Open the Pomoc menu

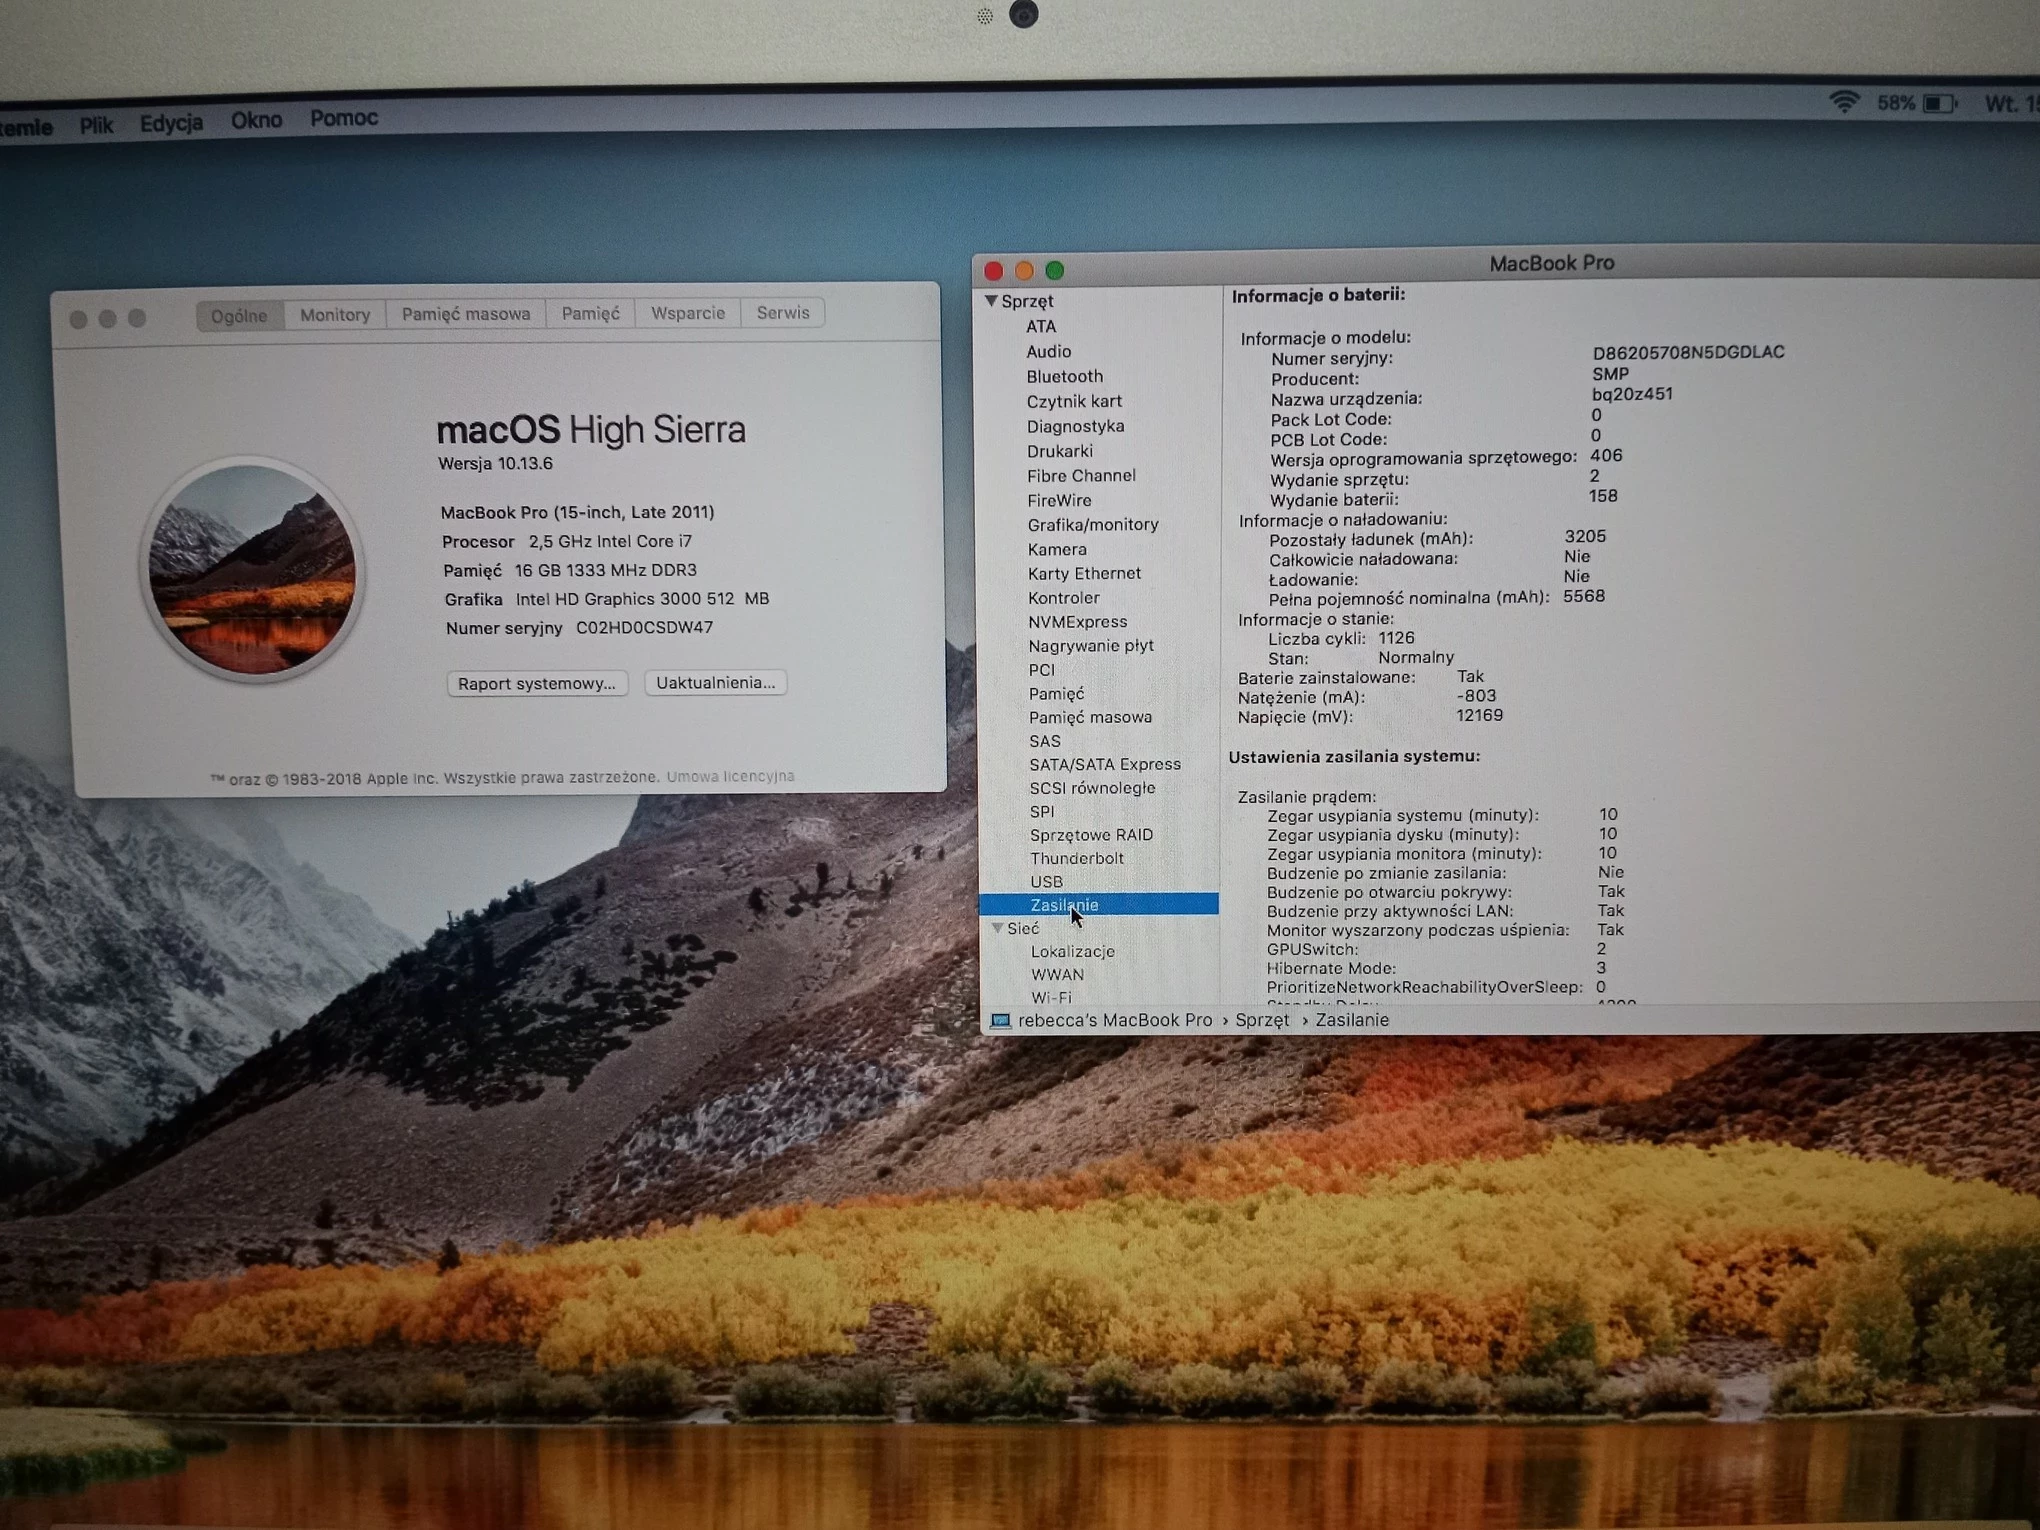pos(343,118)
